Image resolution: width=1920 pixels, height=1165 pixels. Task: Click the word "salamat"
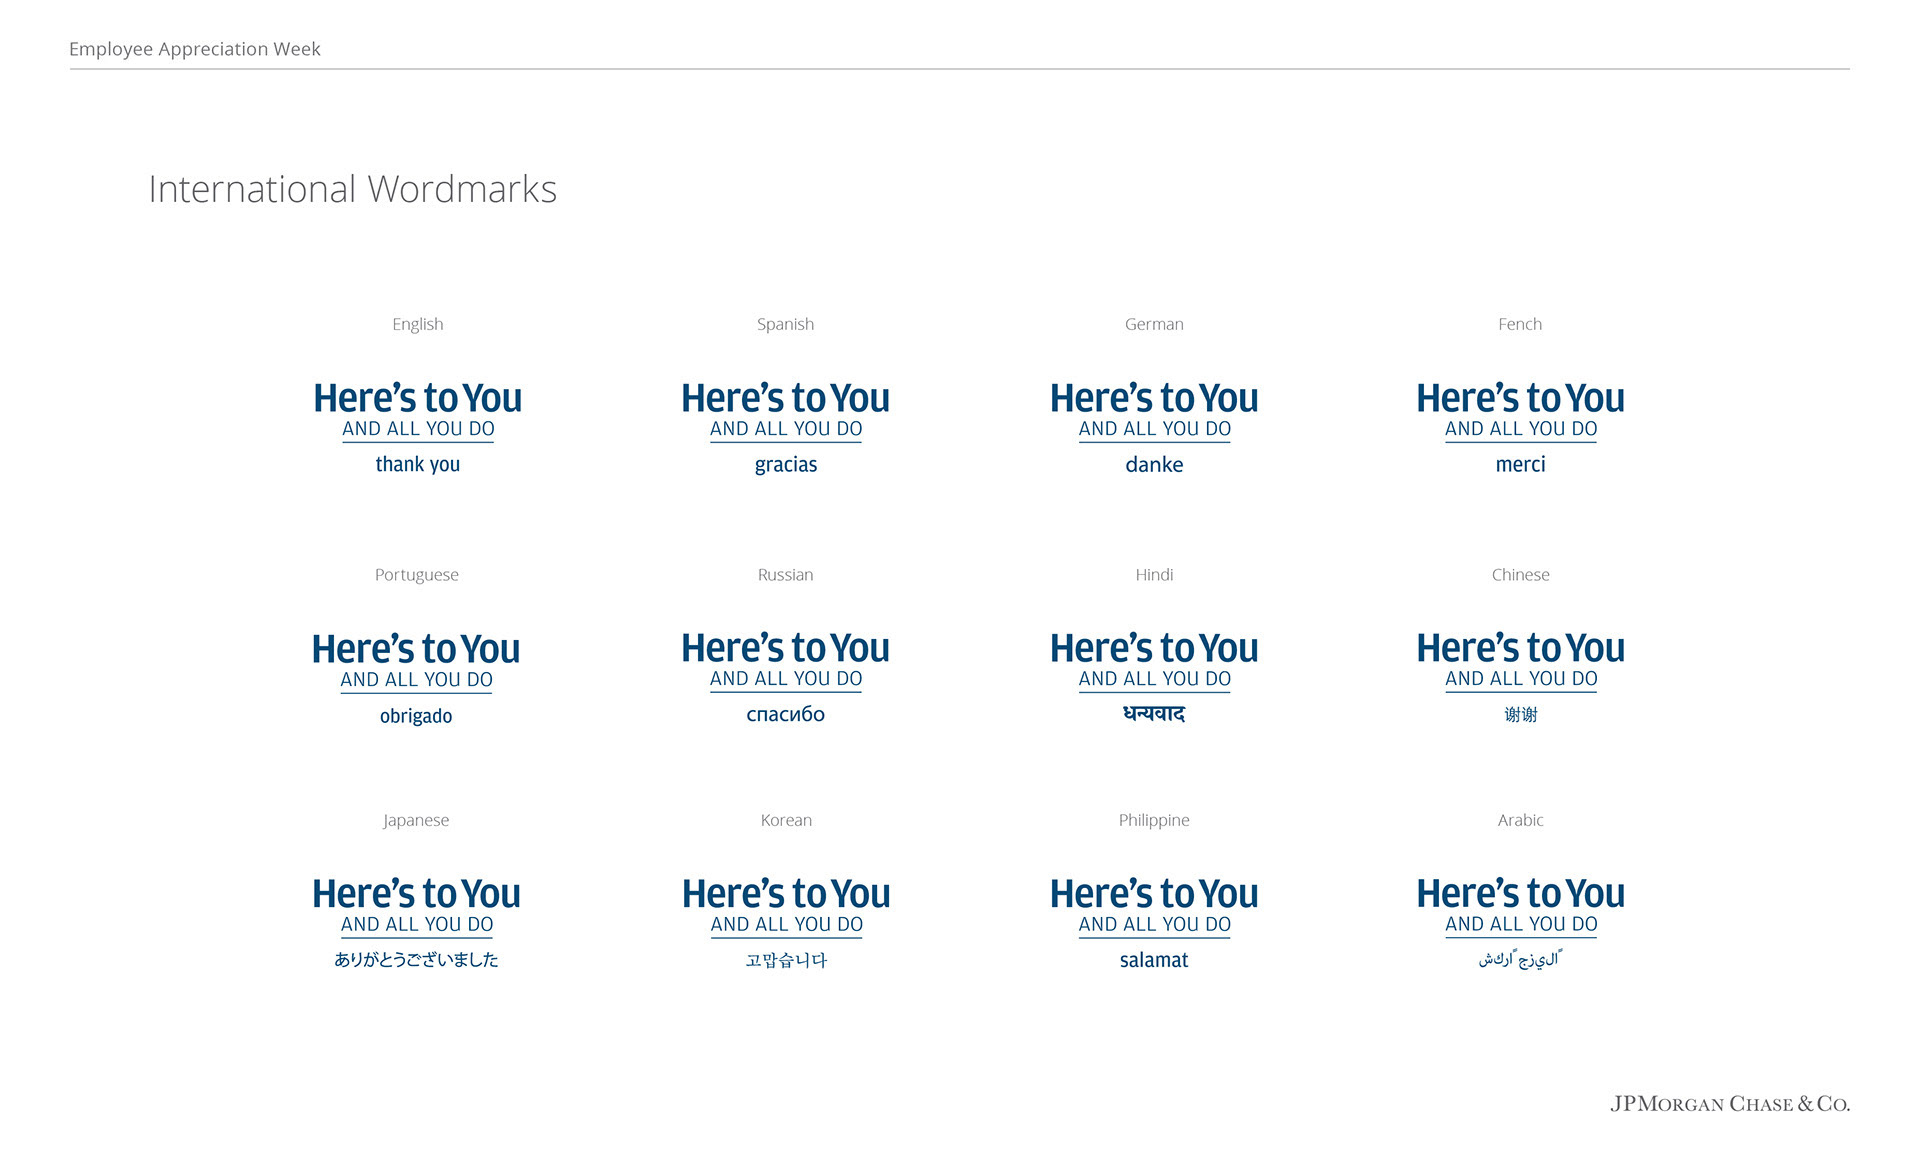pyautogui.click(x=1154, y=960)
